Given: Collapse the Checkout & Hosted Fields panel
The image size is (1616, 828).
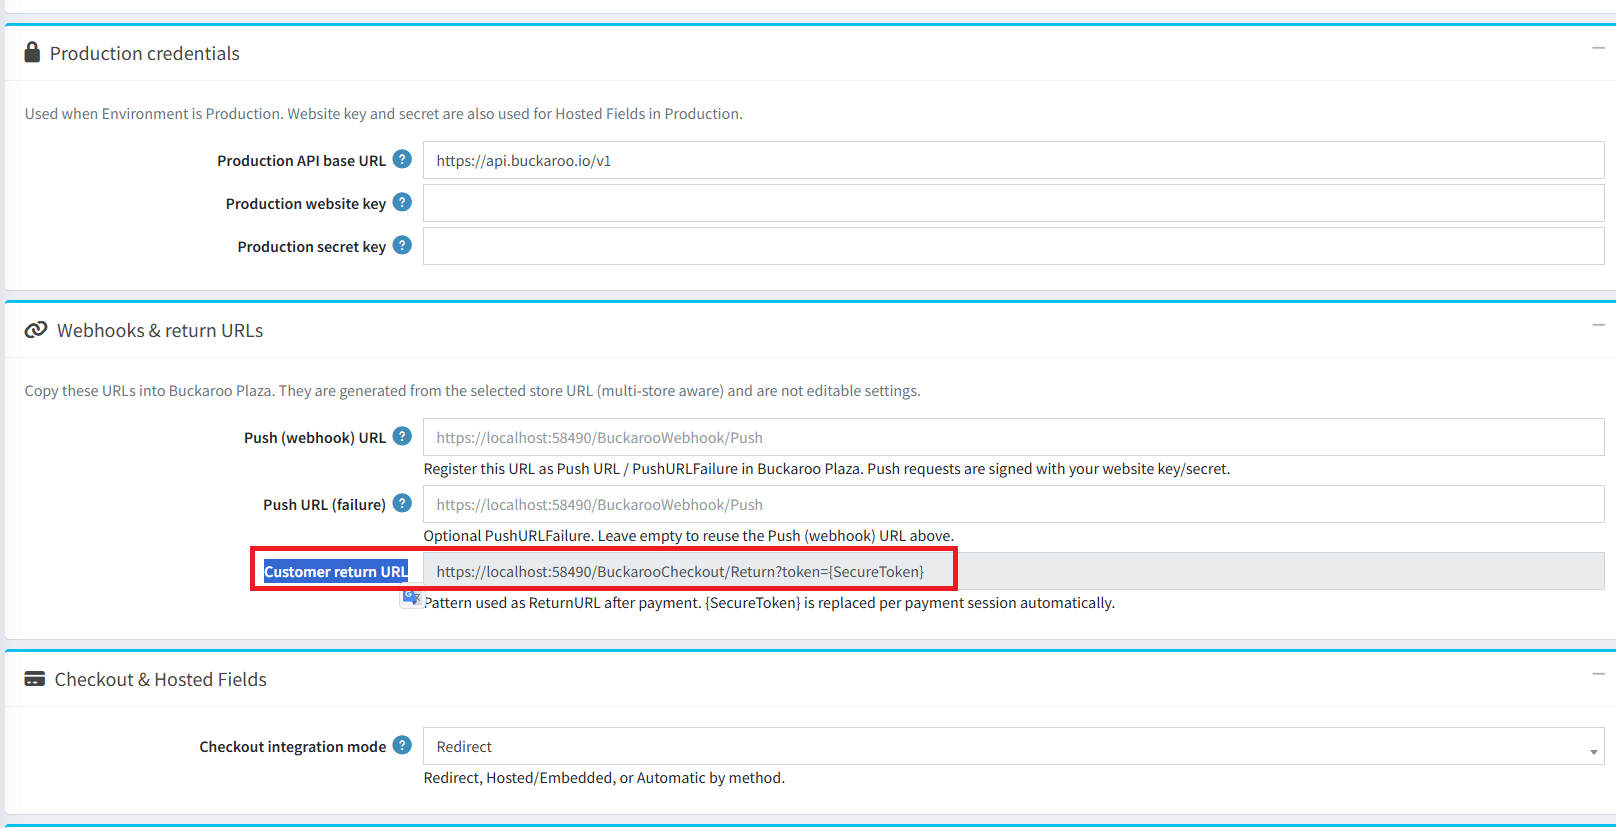Looking at the screenshot, I should (x=1598, y=674).
